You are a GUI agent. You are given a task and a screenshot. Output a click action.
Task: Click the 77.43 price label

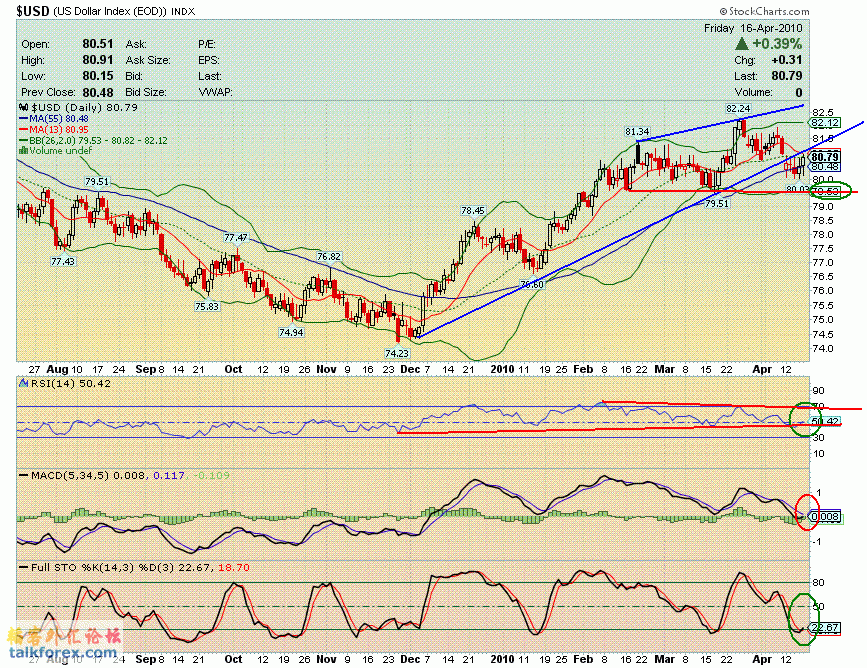tap(62, 262)
